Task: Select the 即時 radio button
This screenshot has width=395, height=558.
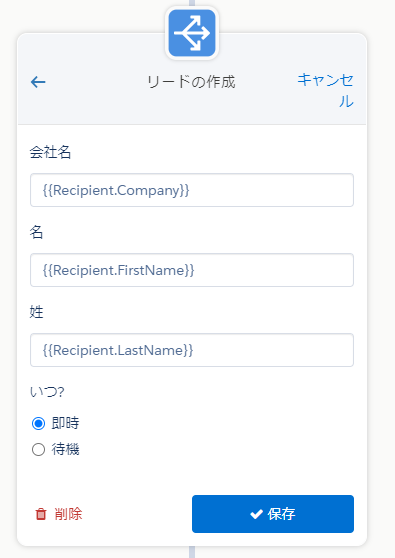Action: coord(38,423)
